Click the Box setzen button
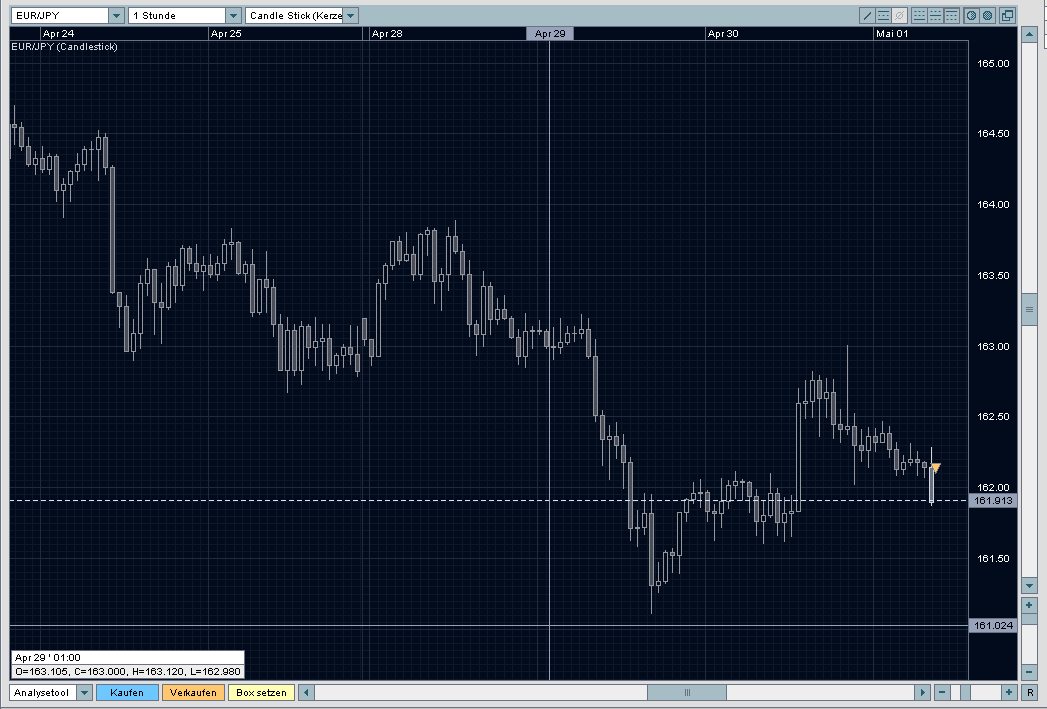 [x=261, y=692]
